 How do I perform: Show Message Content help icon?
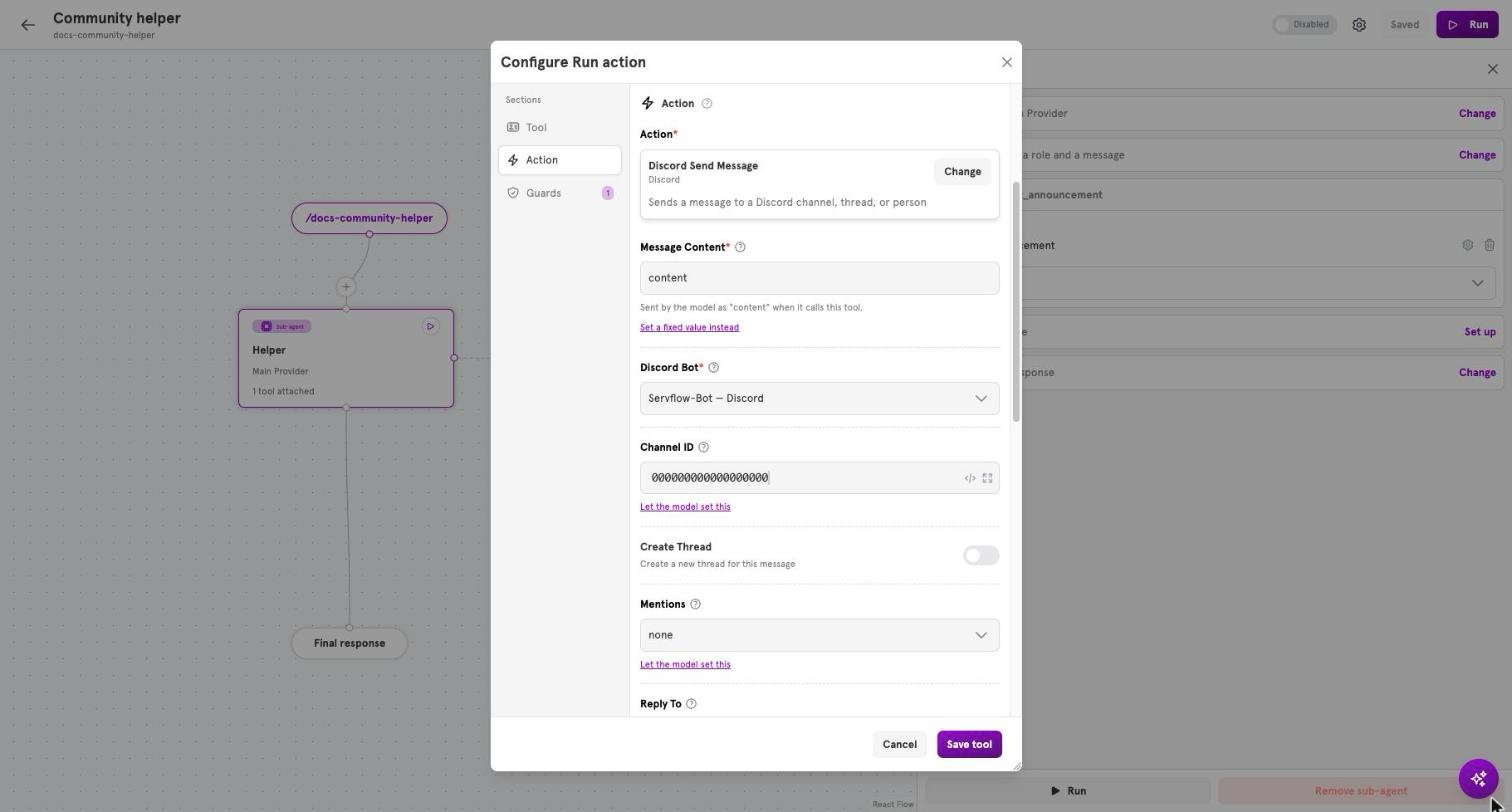pyautogui.click(x=740, y=247)
